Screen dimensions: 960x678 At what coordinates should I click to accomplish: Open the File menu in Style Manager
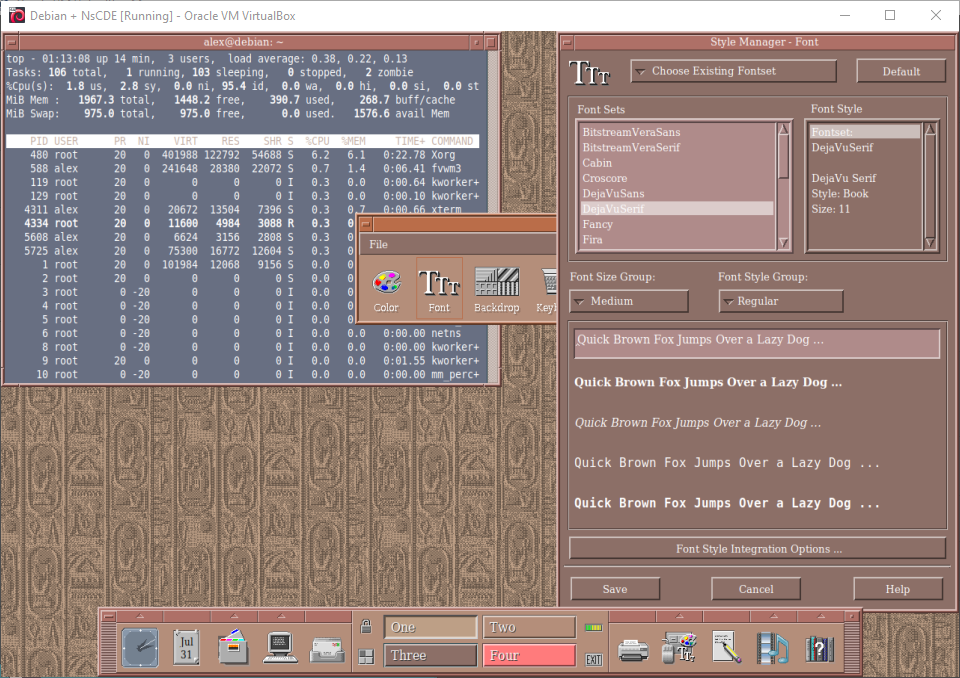point(378,244)
